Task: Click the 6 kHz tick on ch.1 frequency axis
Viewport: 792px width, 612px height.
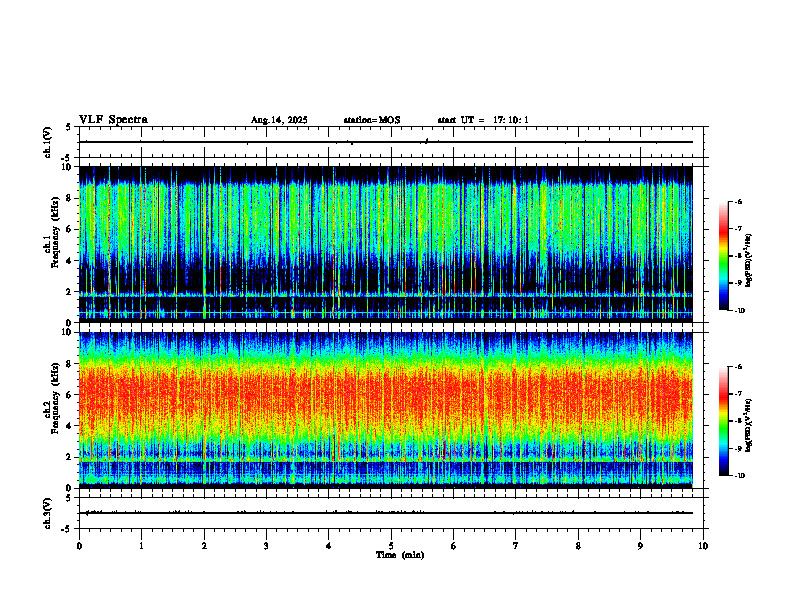Action: tap(70, 229)
